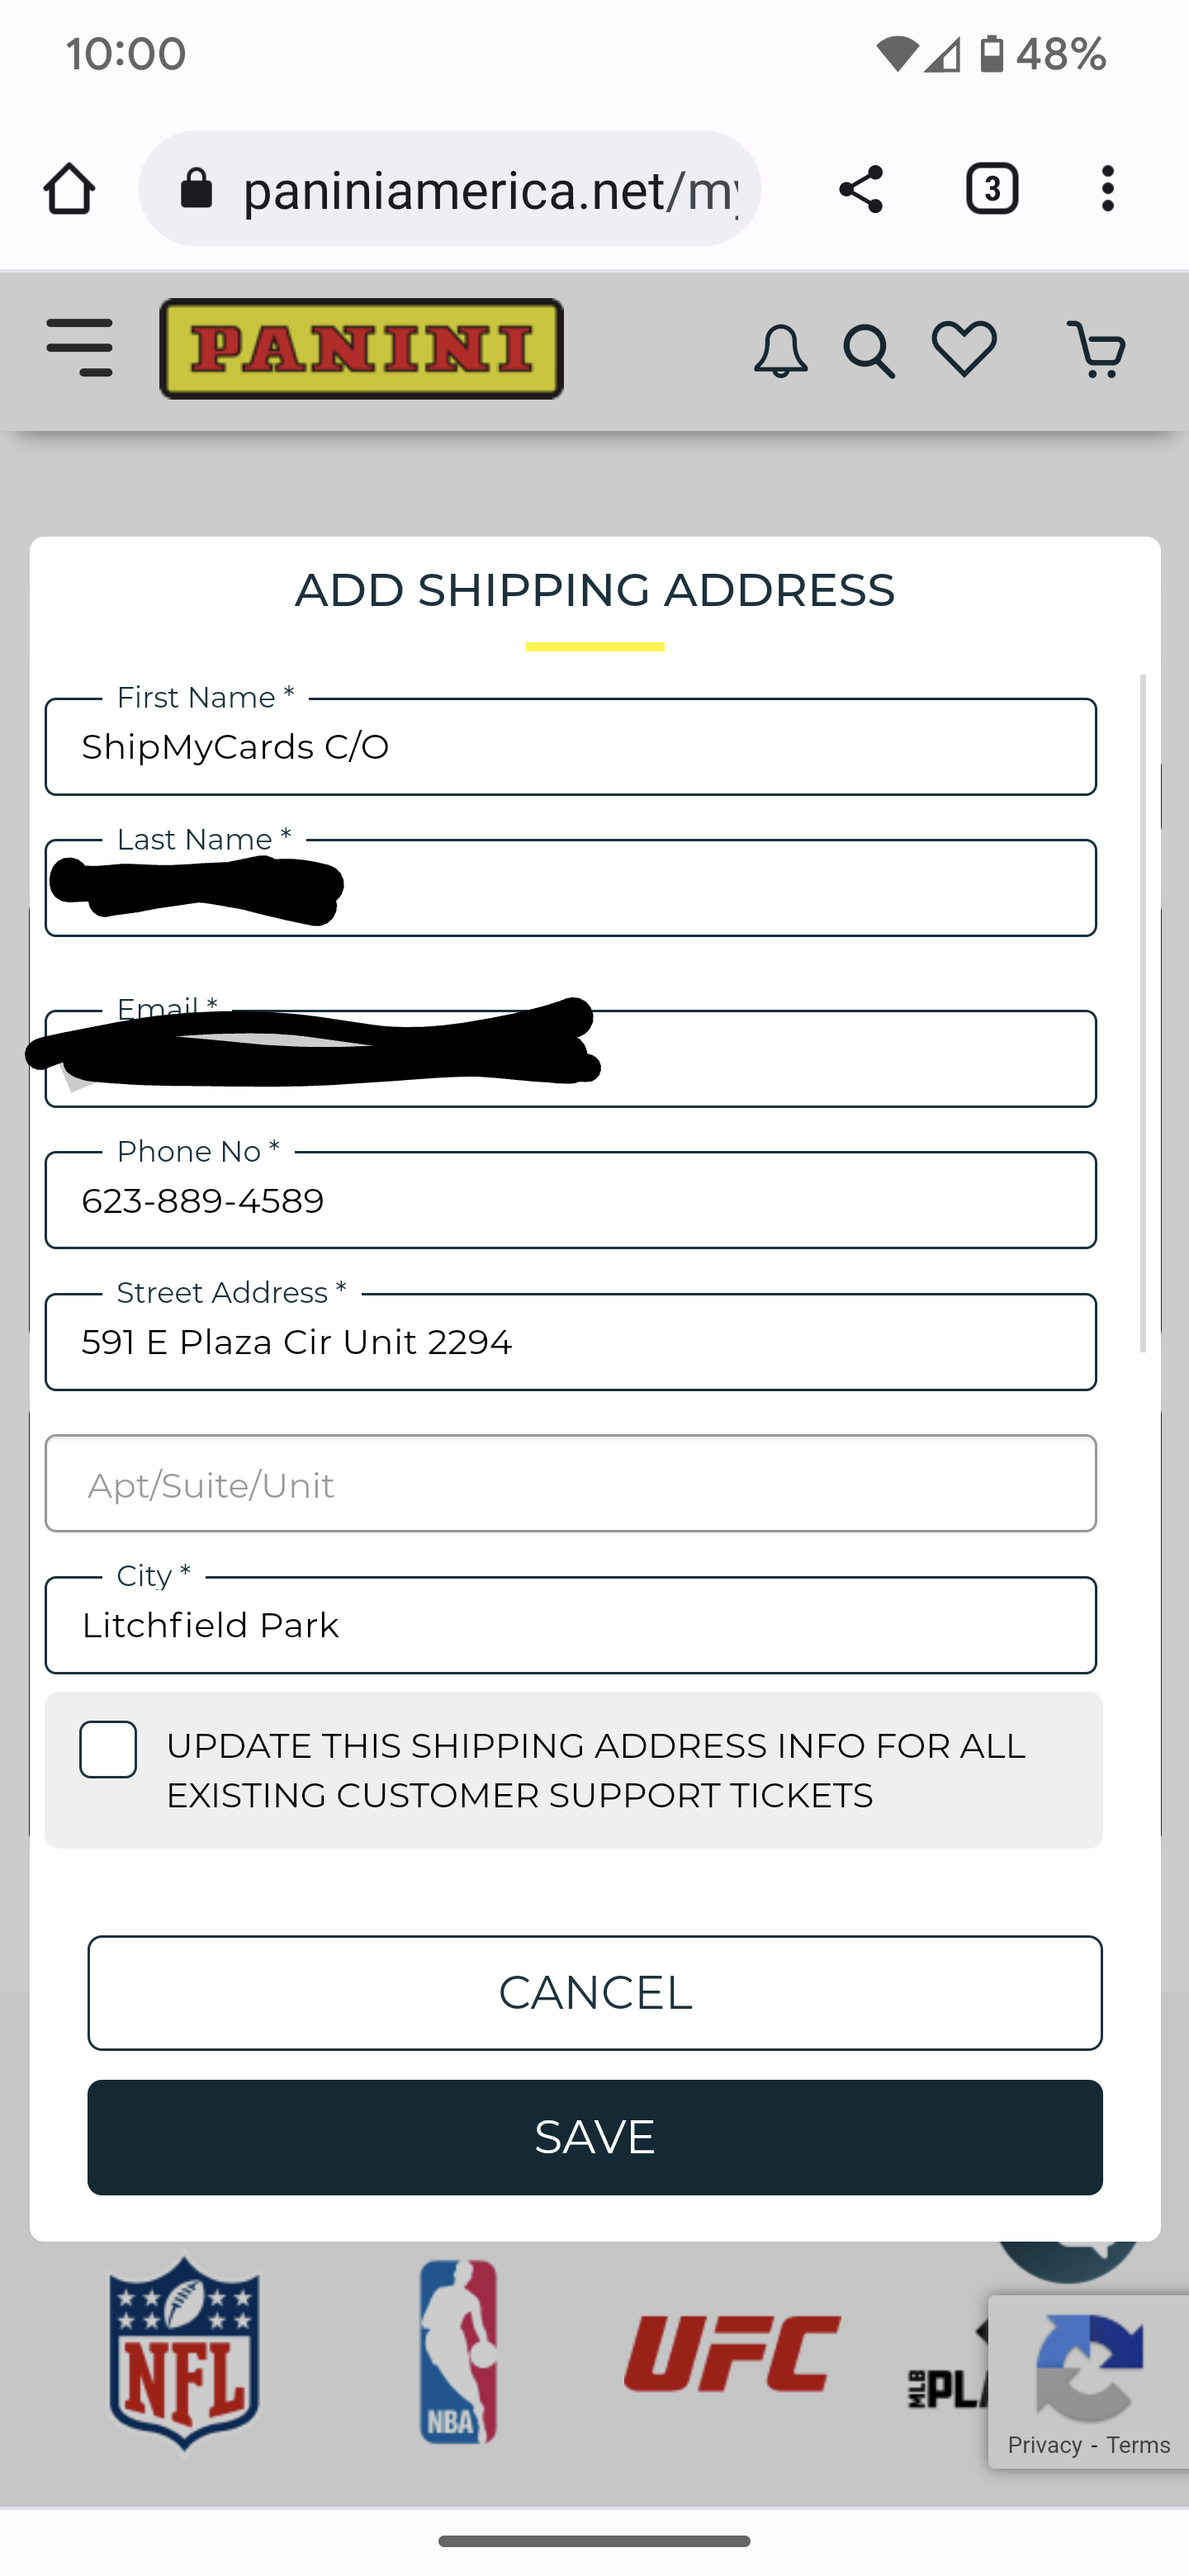Focus the Apt/Suite/Unit field
This screenshot has height=2576, width=1189.
(571, 1484)
